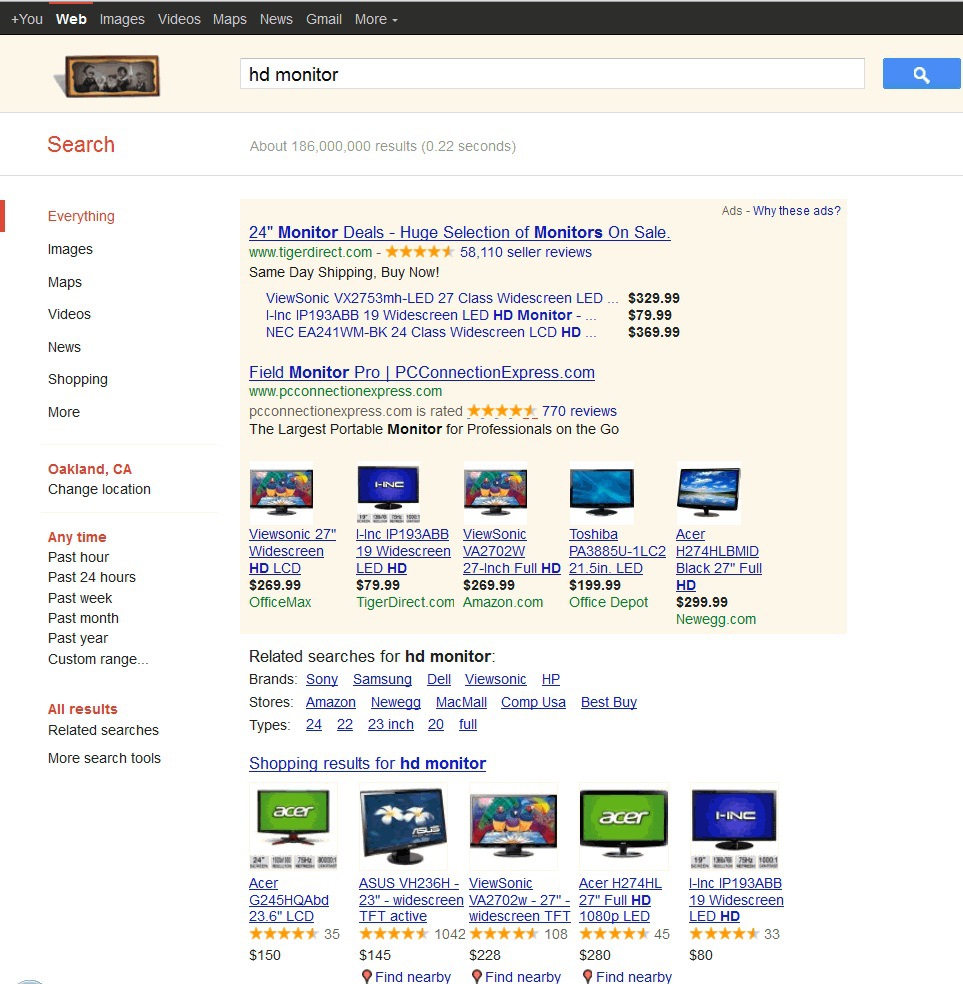Select Everything in the left sidebar
This screenshot has width=963, height=984.
pyautogui.click(x=81, y=217)
